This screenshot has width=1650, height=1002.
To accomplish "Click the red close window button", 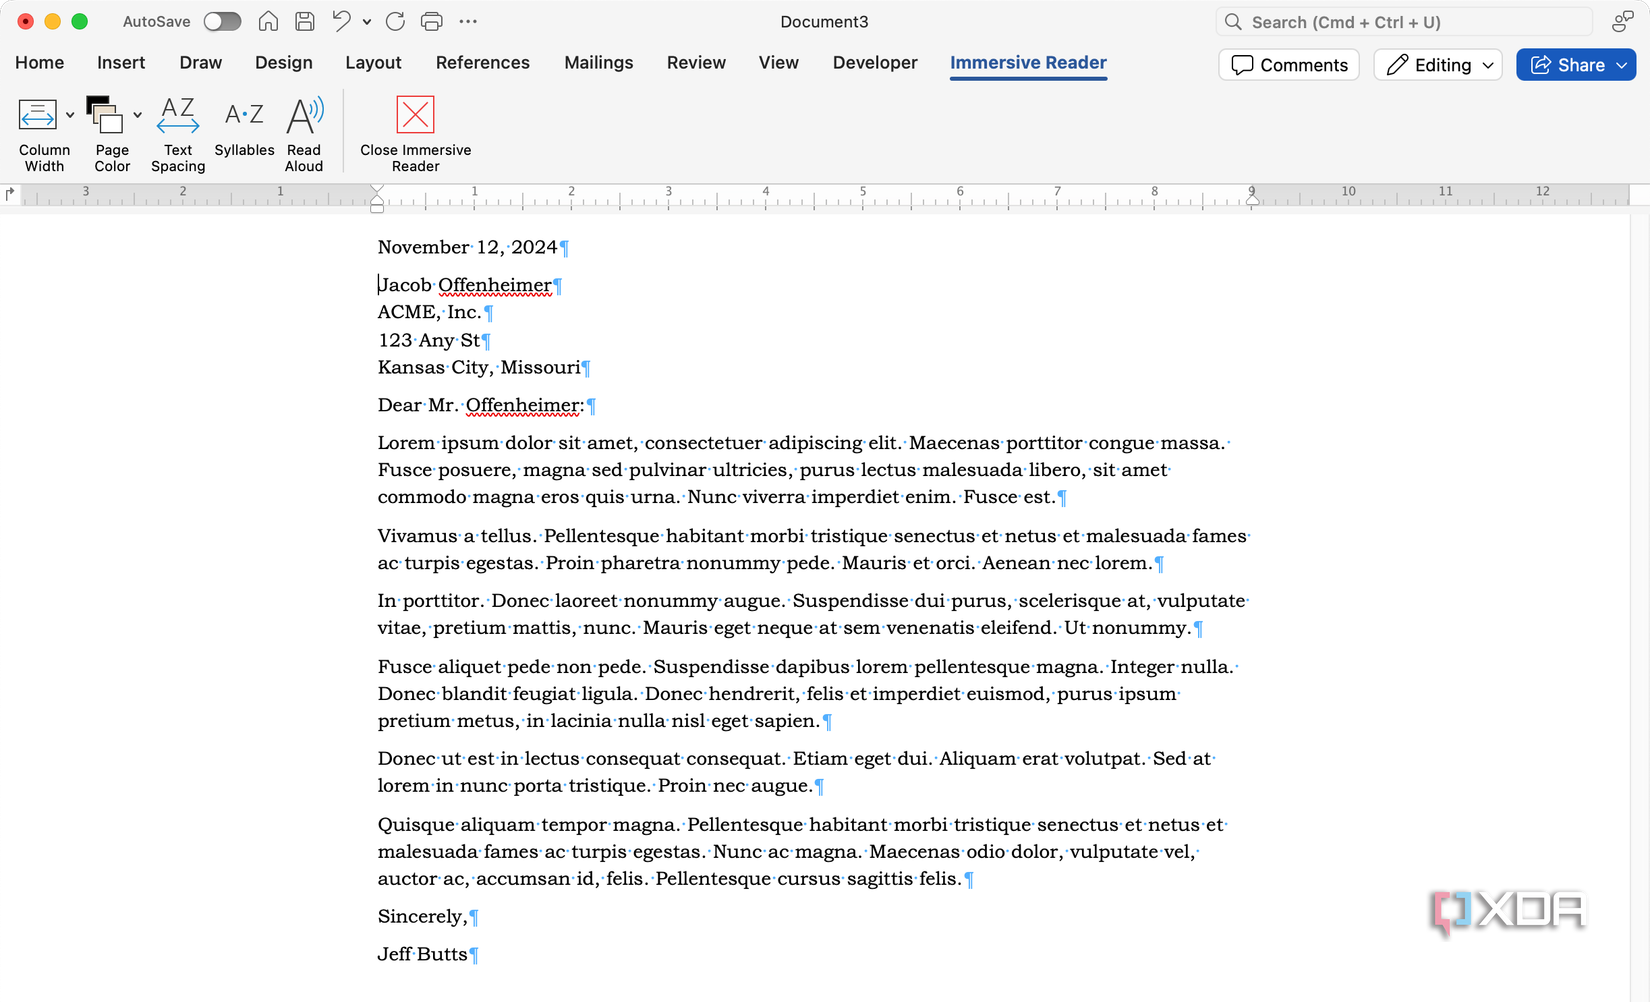I will tap(26, 21).
